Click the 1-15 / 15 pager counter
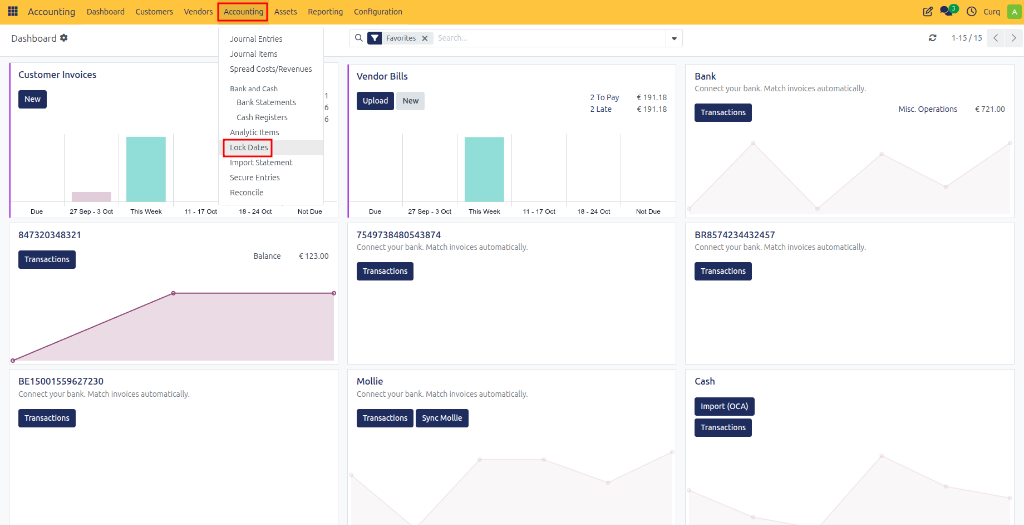1024x525 pixels. tap(967, 39)
